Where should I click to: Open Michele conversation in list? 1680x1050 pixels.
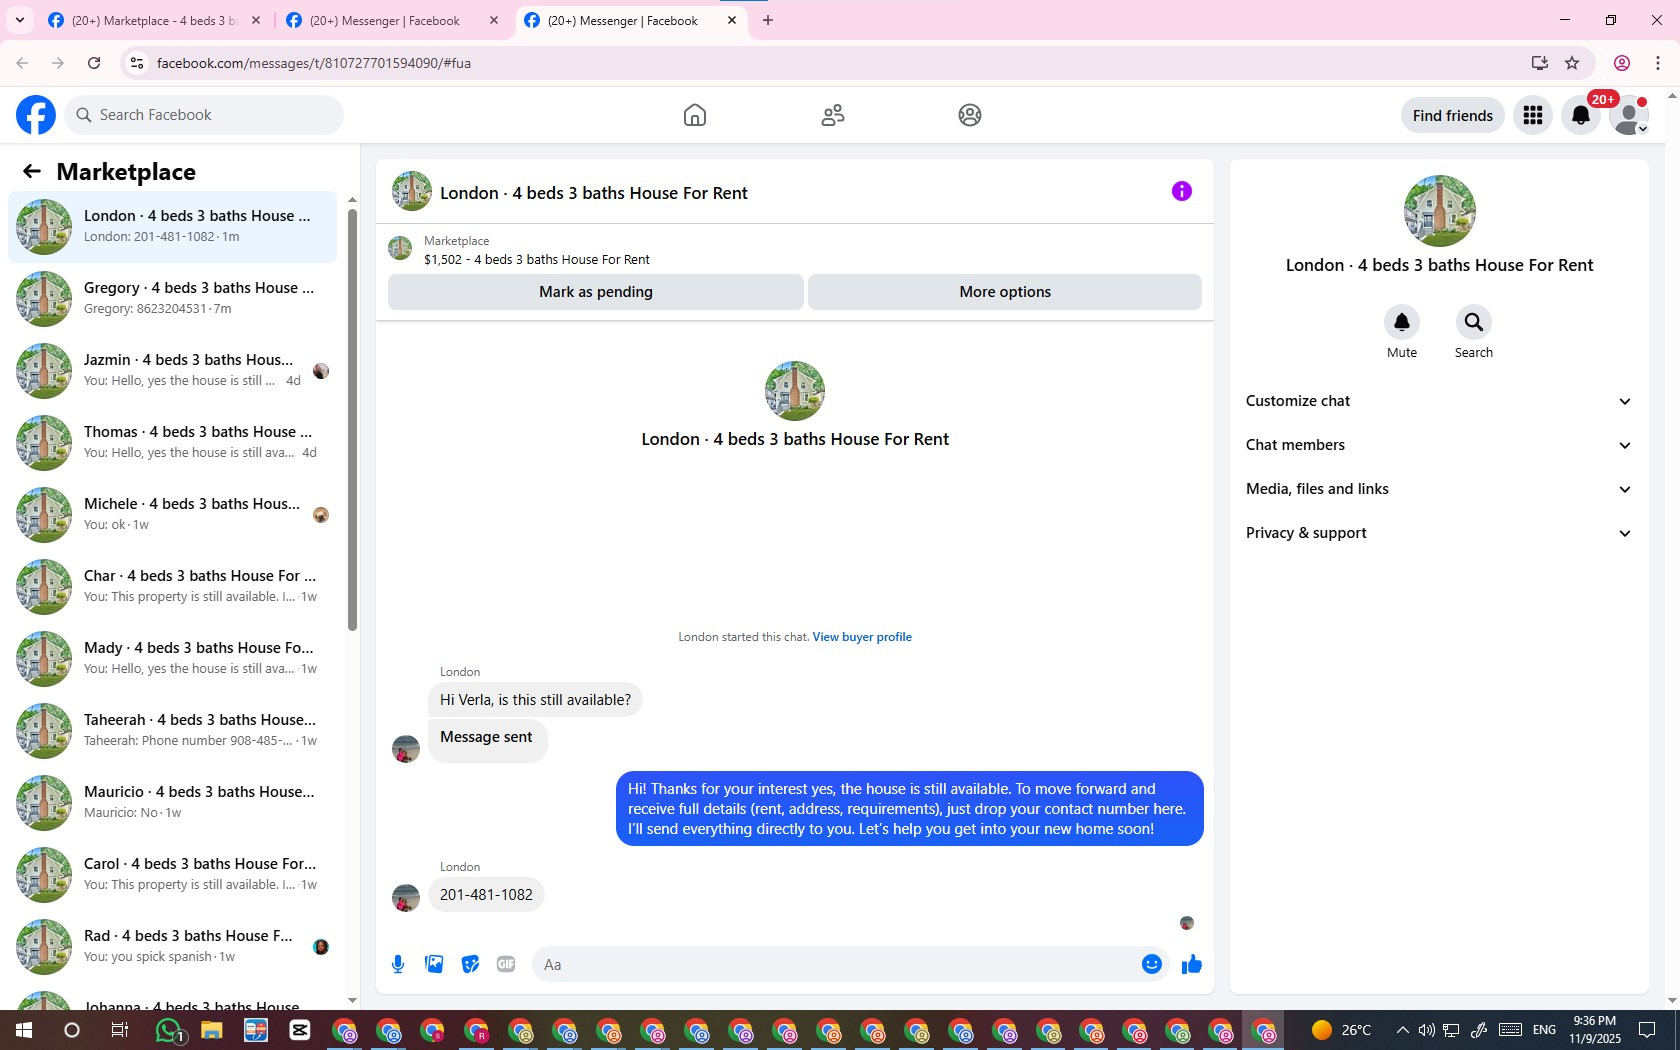[173, 514]
